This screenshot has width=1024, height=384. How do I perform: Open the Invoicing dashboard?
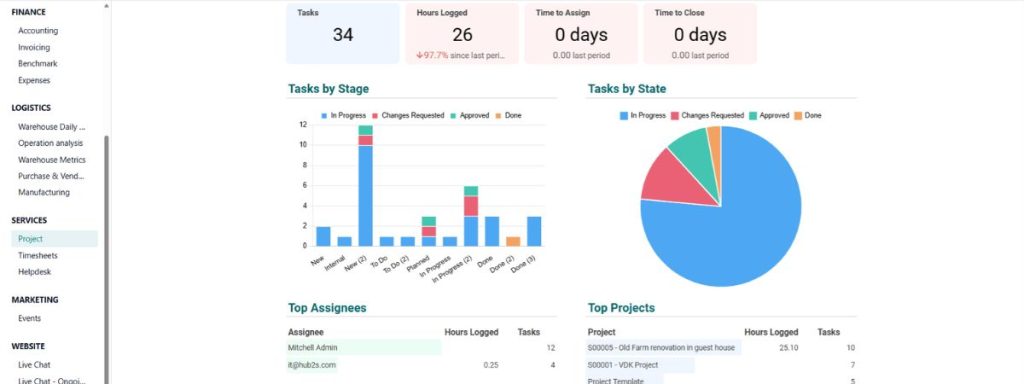34,47
